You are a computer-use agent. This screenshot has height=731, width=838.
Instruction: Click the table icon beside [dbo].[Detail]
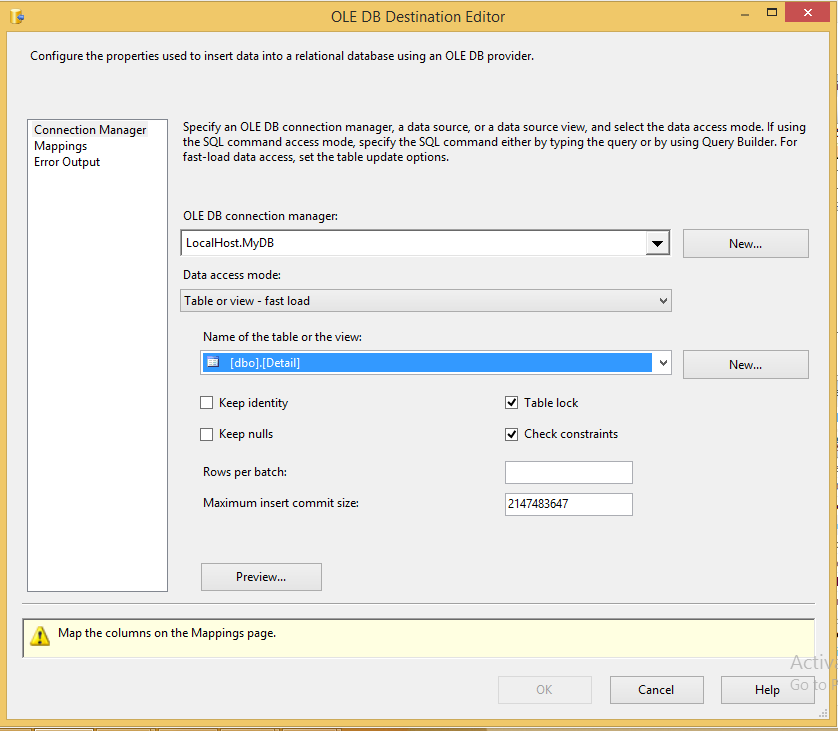213,363
